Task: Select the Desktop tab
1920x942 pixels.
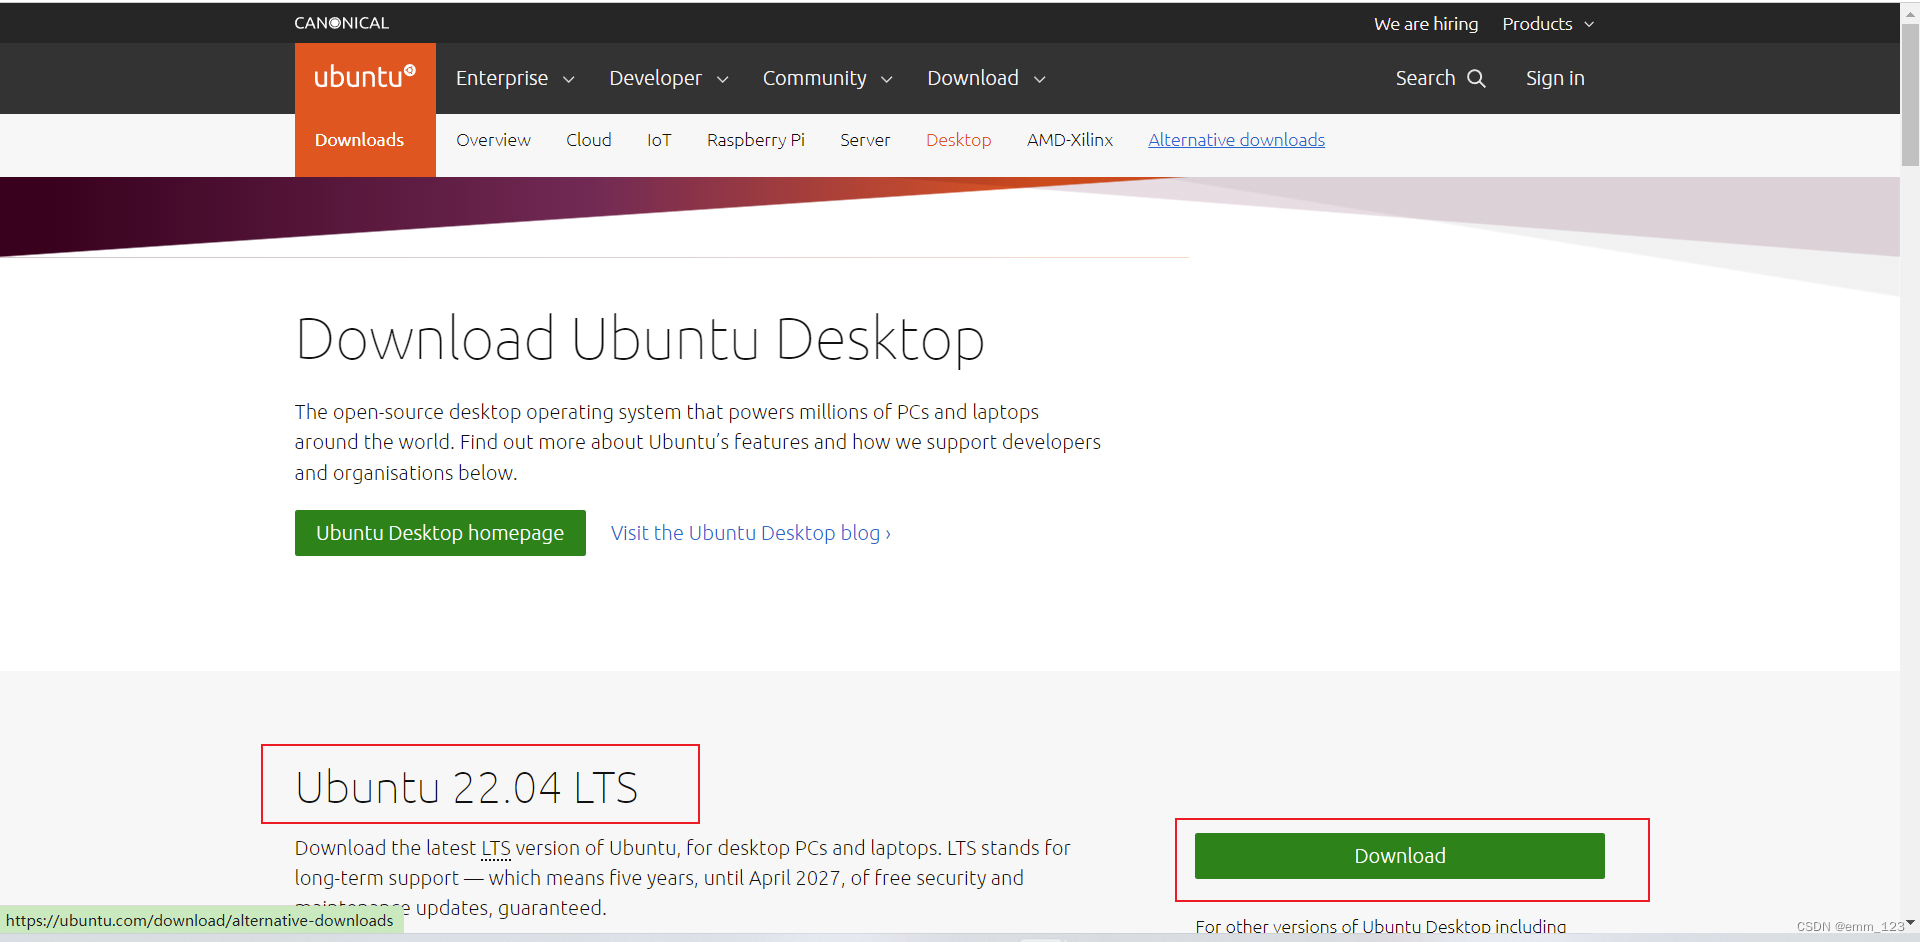Action: 958,140
